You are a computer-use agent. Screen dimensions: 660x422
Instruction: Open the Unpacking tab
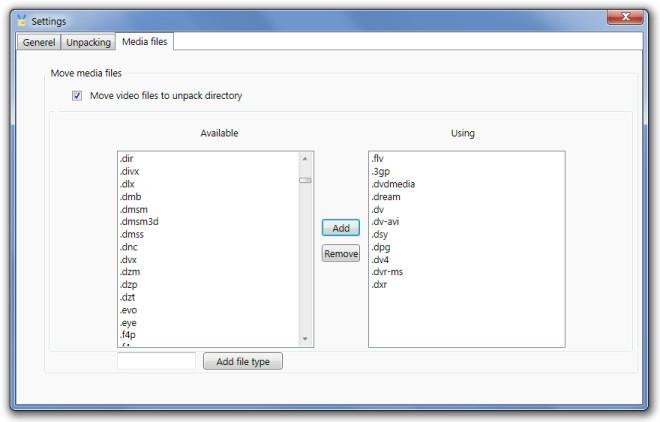click(88, 42)
